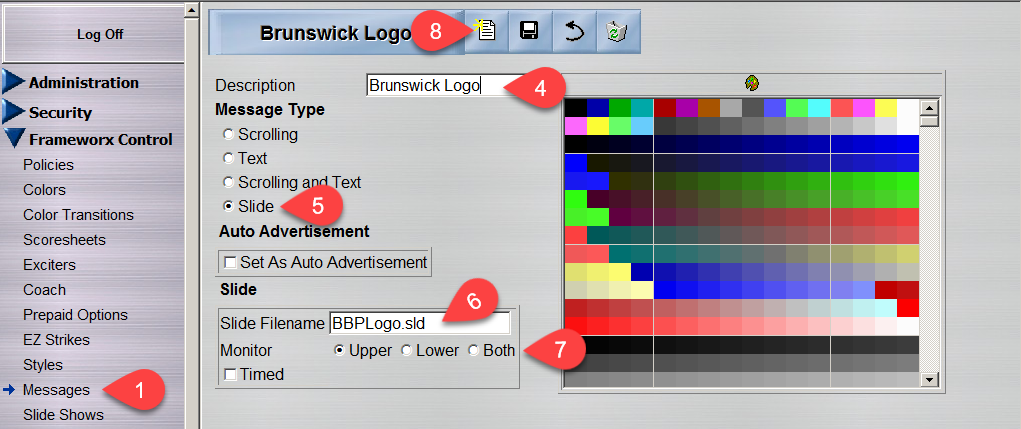Choose the Both monitor radio button
This screenshot has width=1021, height=429.
[475, 350]
